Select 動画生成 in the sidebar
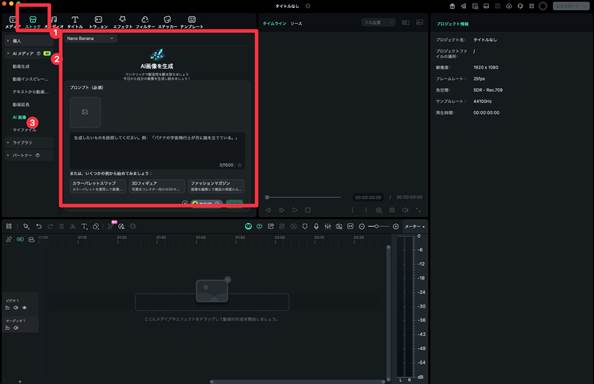 click(21, 66)
